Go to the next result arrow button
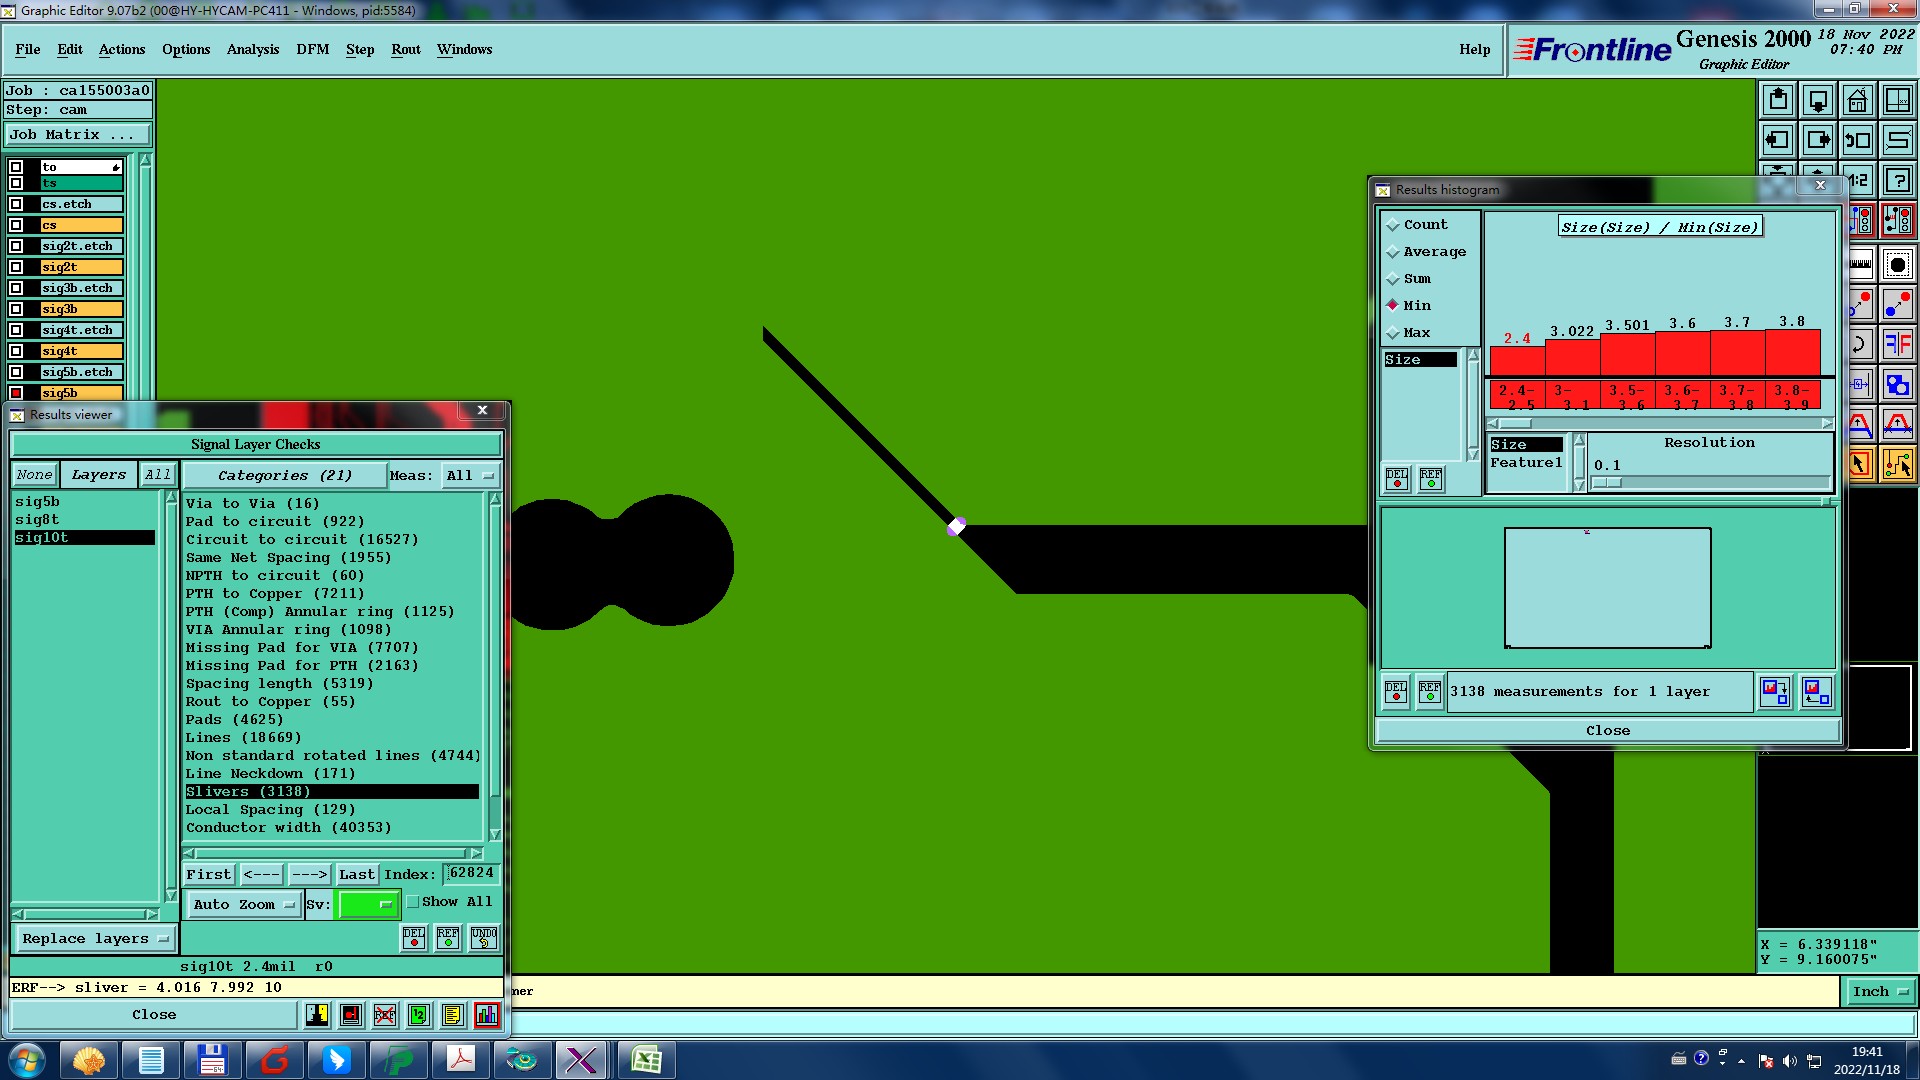Viewport: 1920px width, 1080px height. [309, 875]
